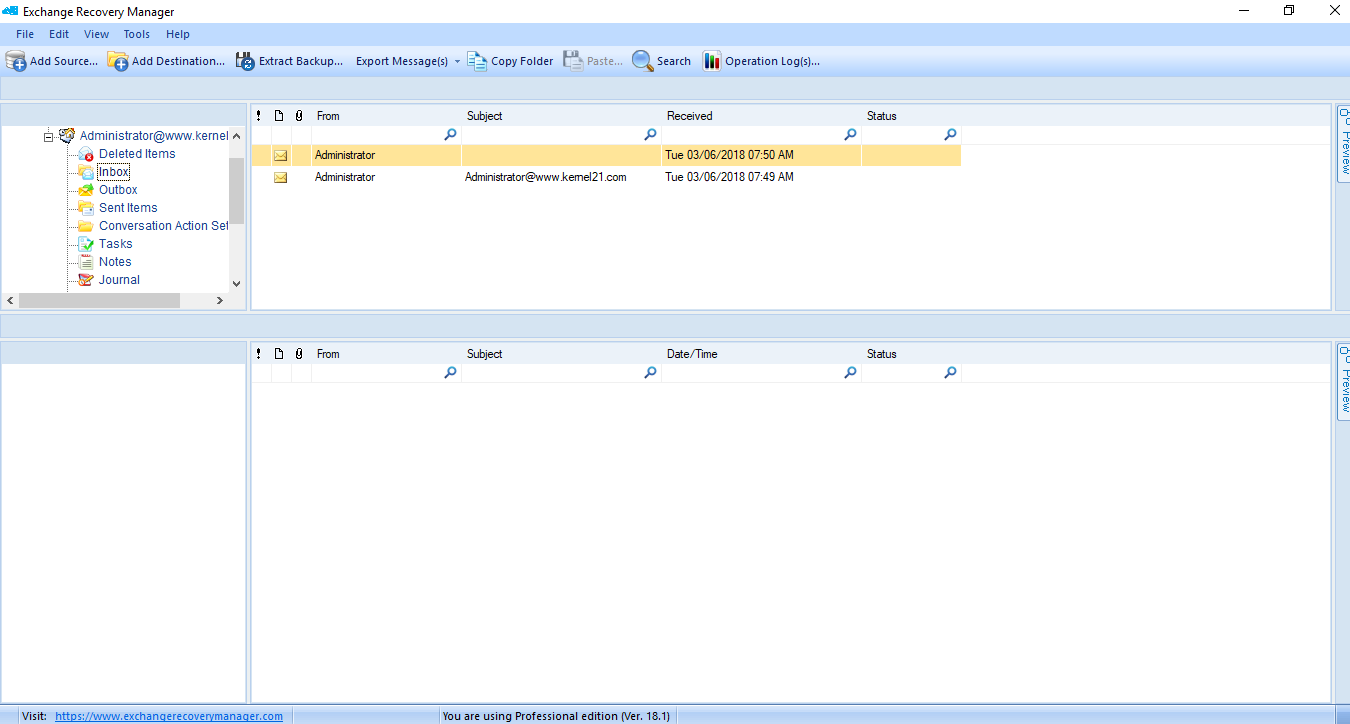Image resolution: width=1350 pixels, height=724 pixels.
Task: Click tree scroll right arrow
Action: point(221,300)
